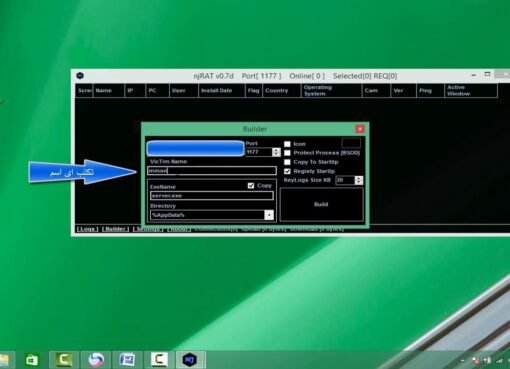Click the VicTim Name input field
The height and width of the screenshot is (369, 510).
(212, 171)
